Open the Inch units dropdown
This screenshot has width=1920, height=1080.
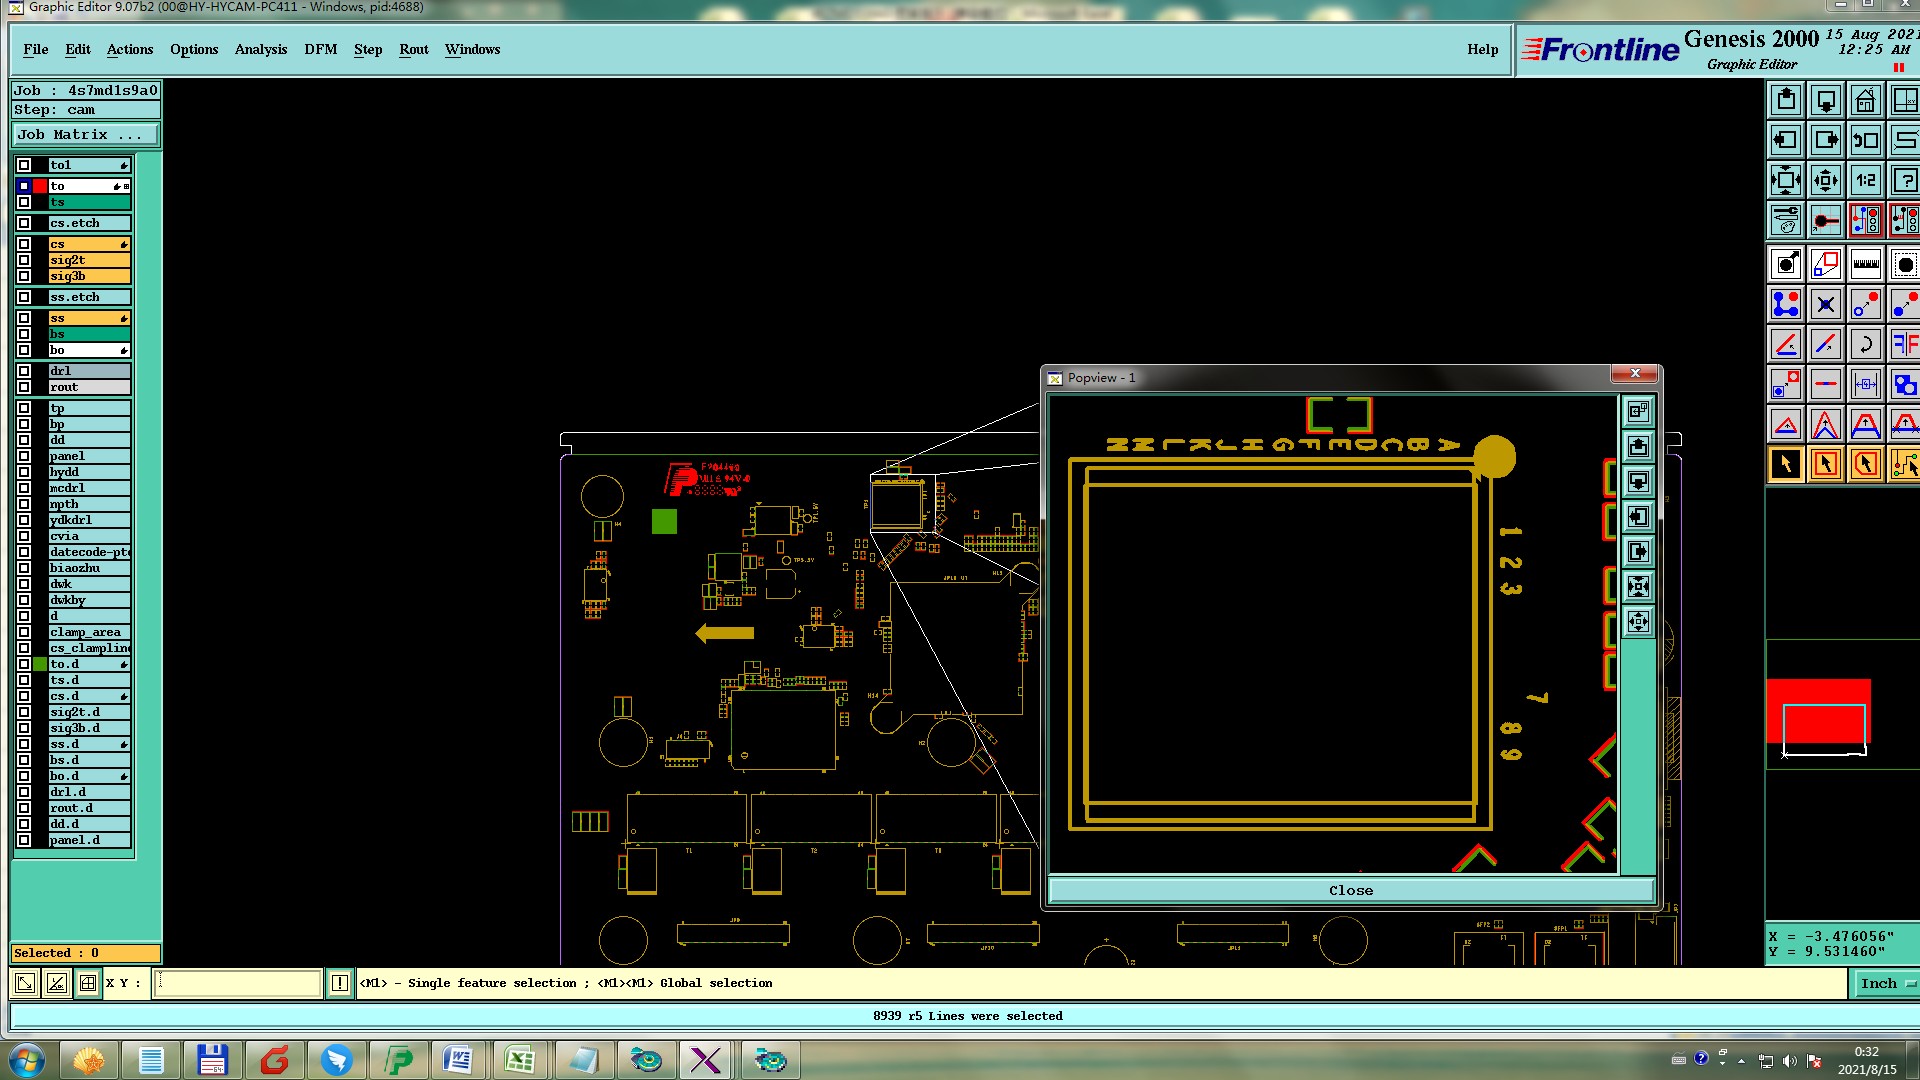click(x=1886, y=984)
